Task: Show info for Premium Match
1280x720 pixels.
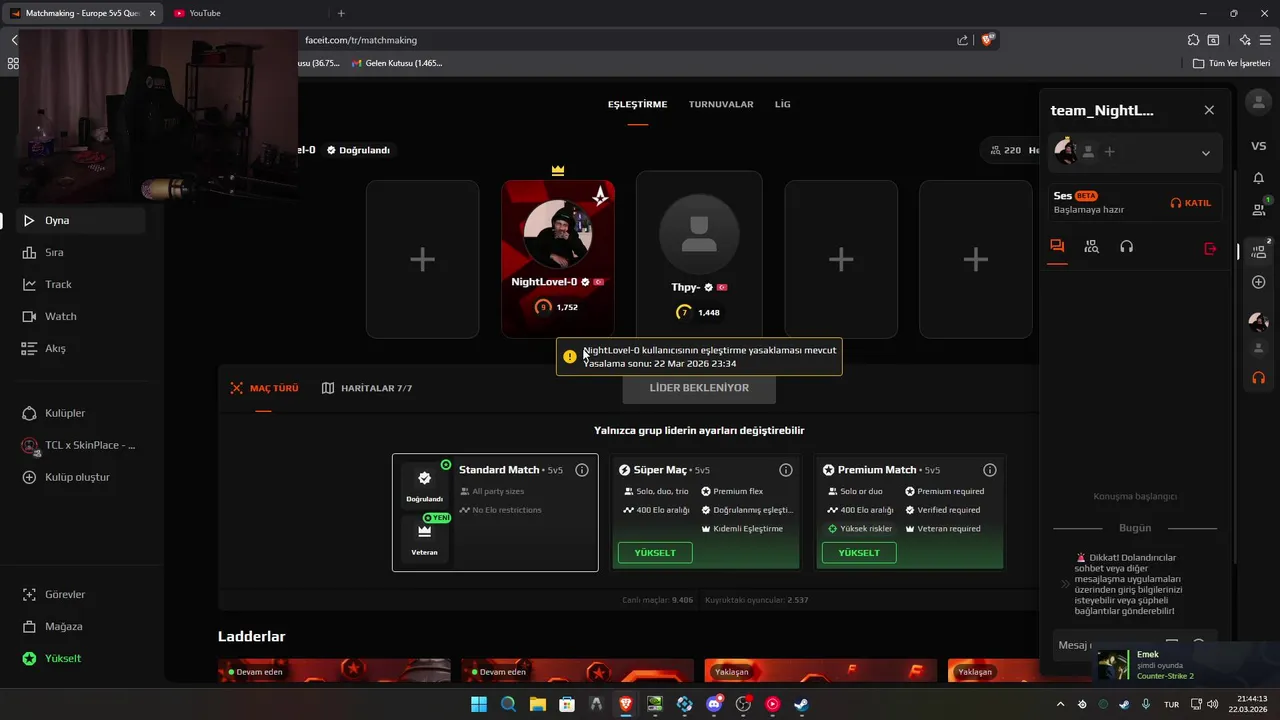Action: point(990,470)
